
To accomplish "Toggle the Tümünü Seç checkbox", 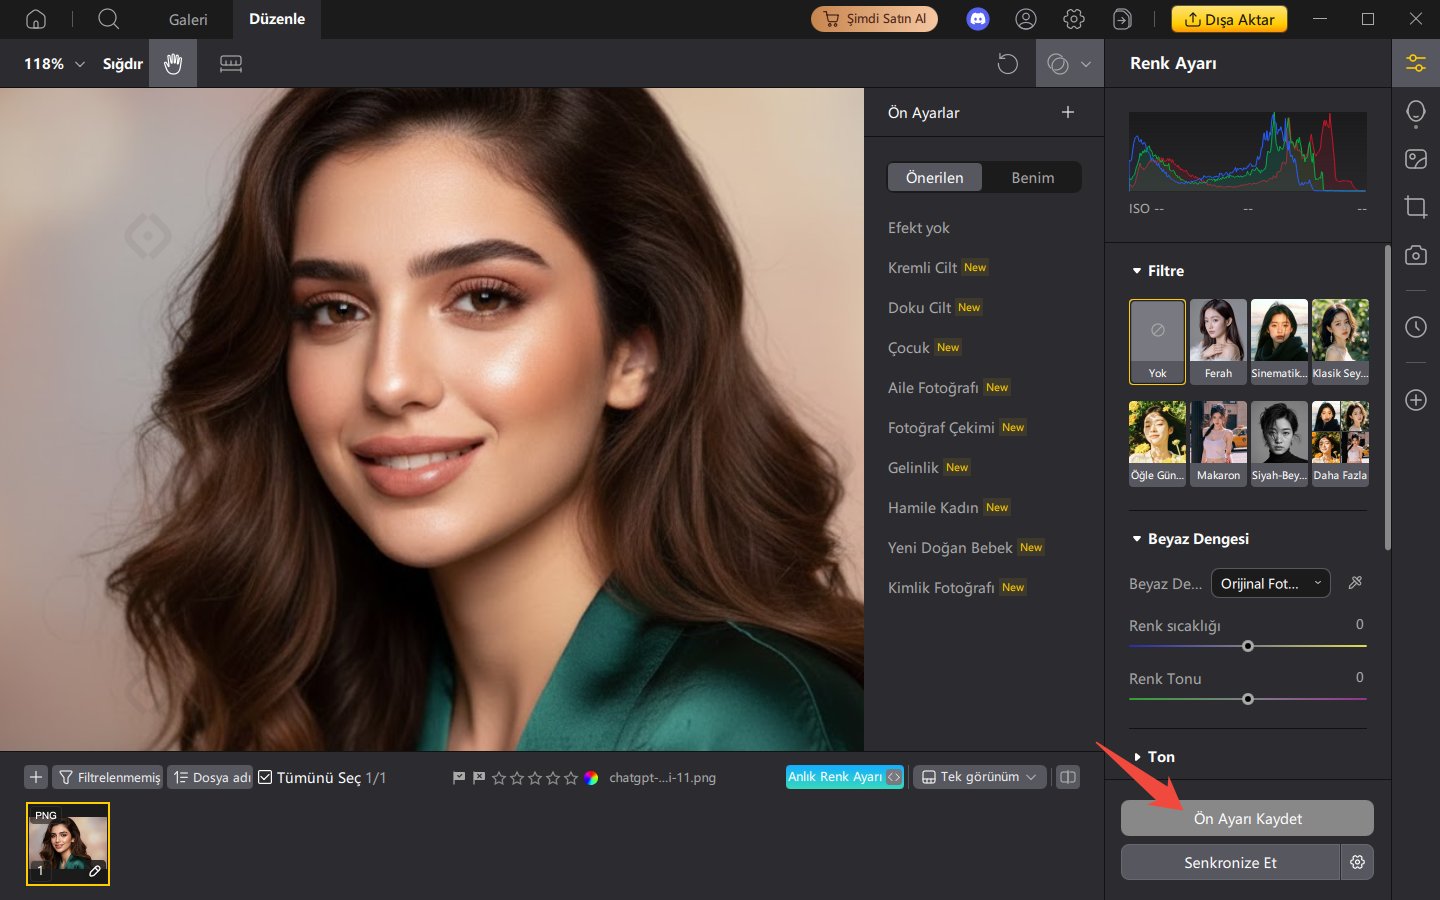I will coord(265,776).
